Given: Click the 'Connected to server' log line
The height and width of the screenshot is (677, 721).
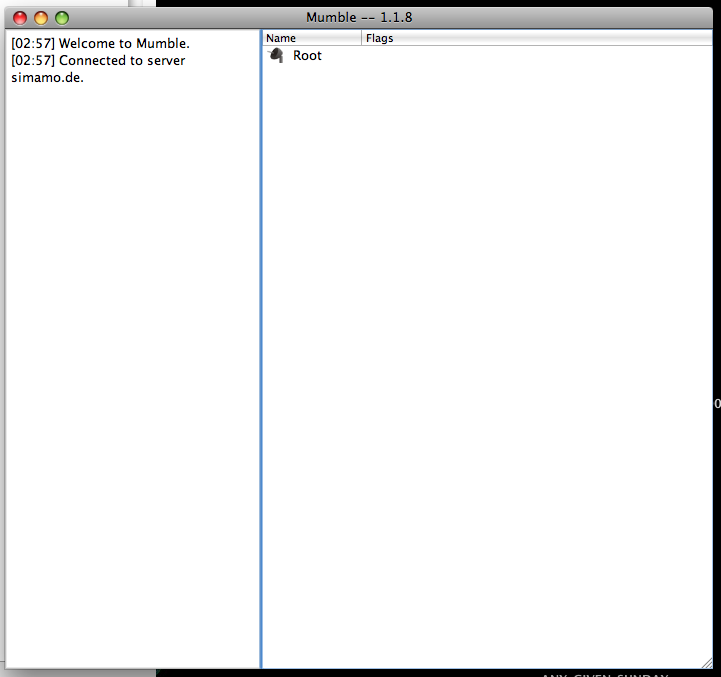Looking at the screenshot, I should point(122,61).
